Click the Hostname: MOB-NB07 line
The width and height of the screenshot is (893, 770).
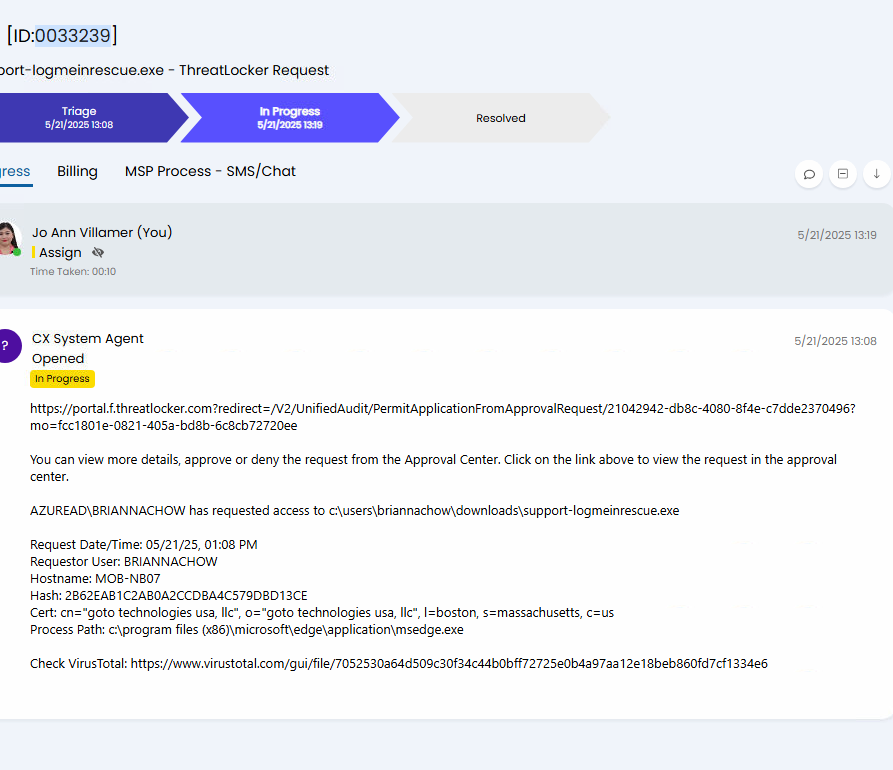pos(95,579)
